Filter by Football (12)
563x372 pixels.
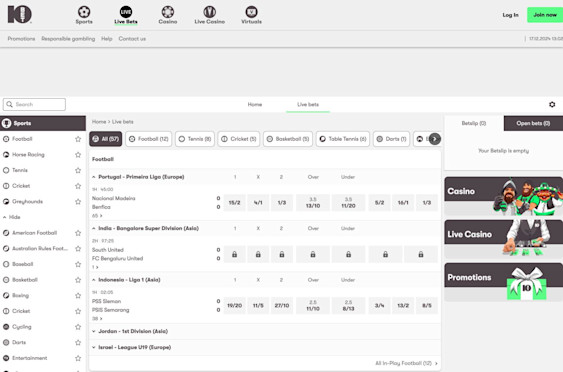(149, 139)
